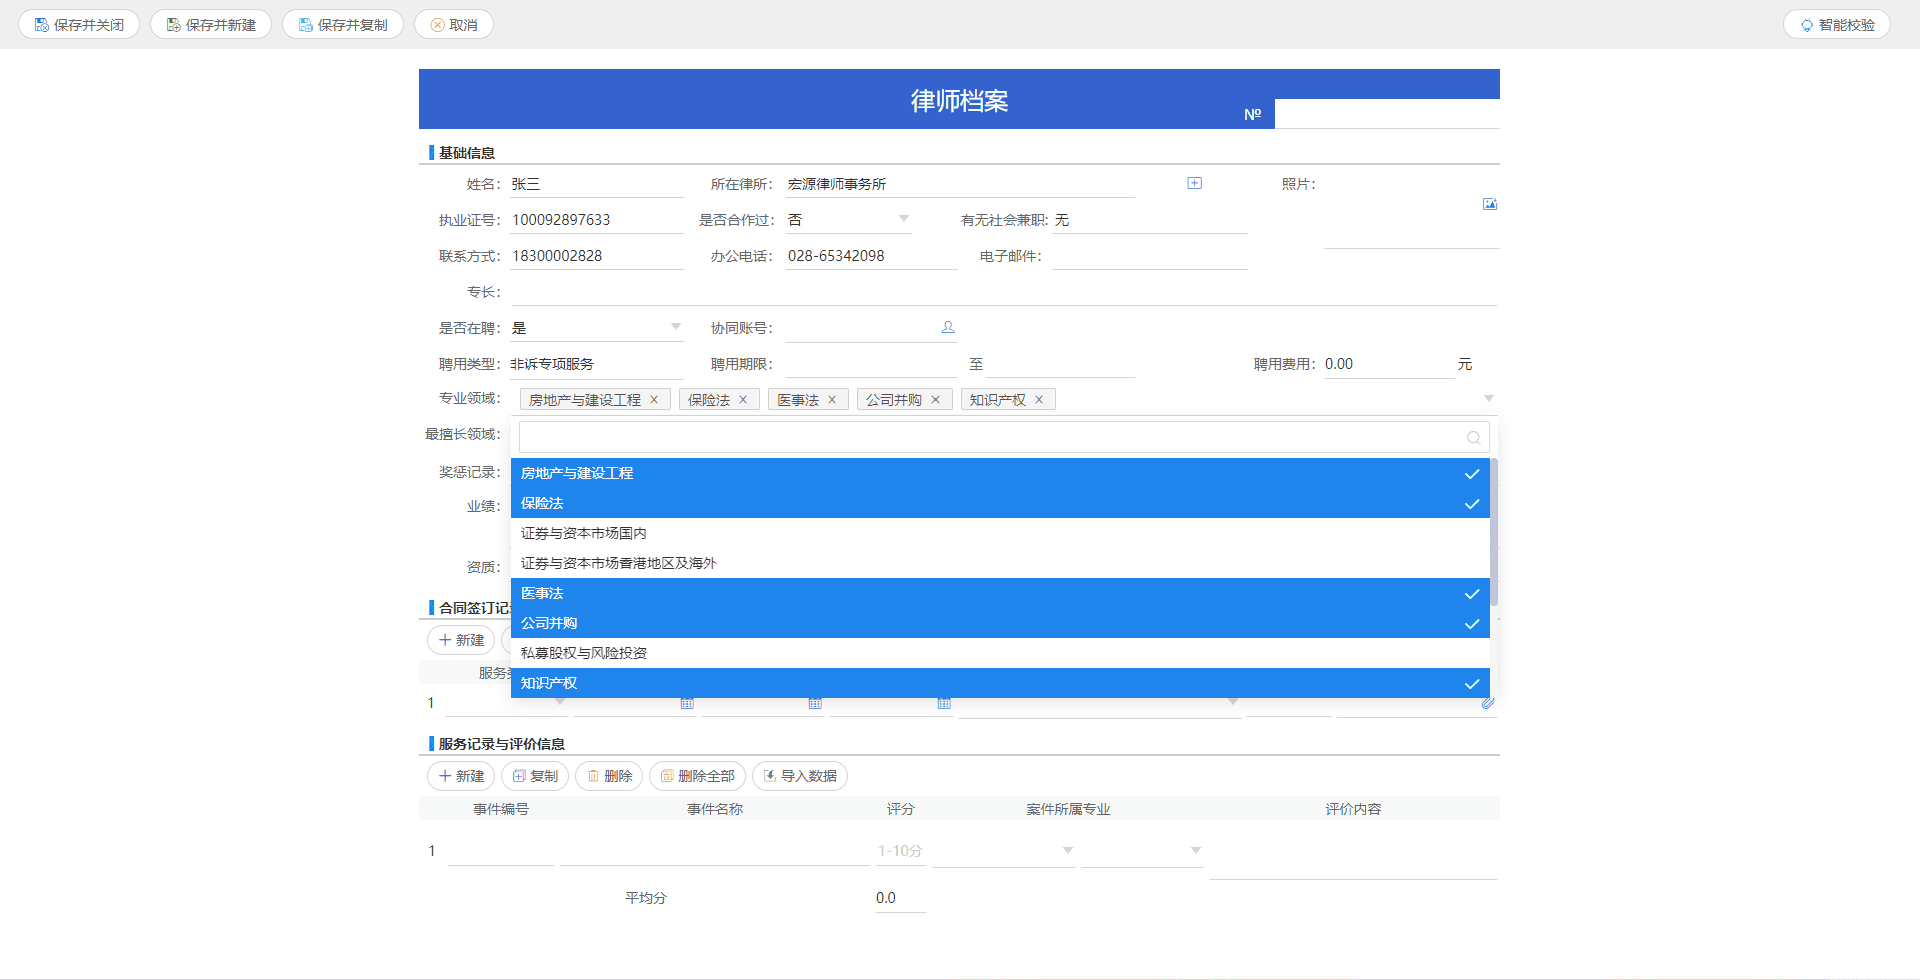Image resolution: width=1920 pixels, height=980 pixels.
Task: Click the 评价内容 column header
Action: click(x=1353, y=809)
